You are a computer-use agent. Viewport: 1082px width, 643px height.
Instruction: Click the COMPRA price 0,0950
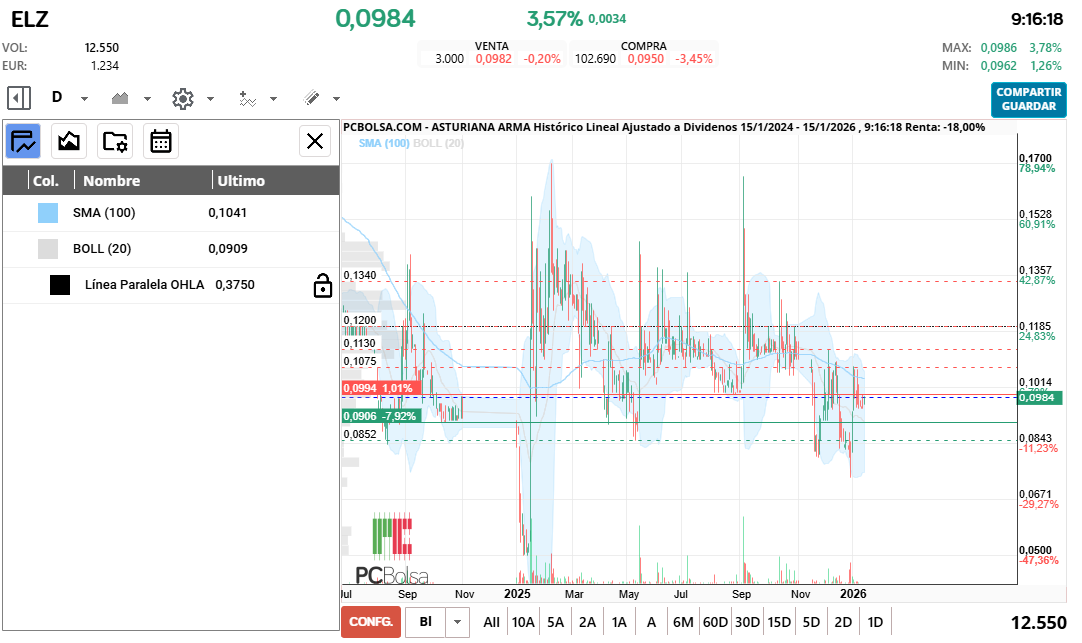(x=646, y=59)
